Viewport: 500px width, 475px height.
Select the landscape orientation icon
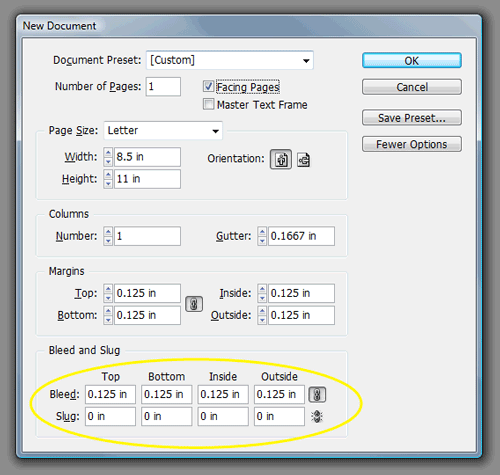303,160
